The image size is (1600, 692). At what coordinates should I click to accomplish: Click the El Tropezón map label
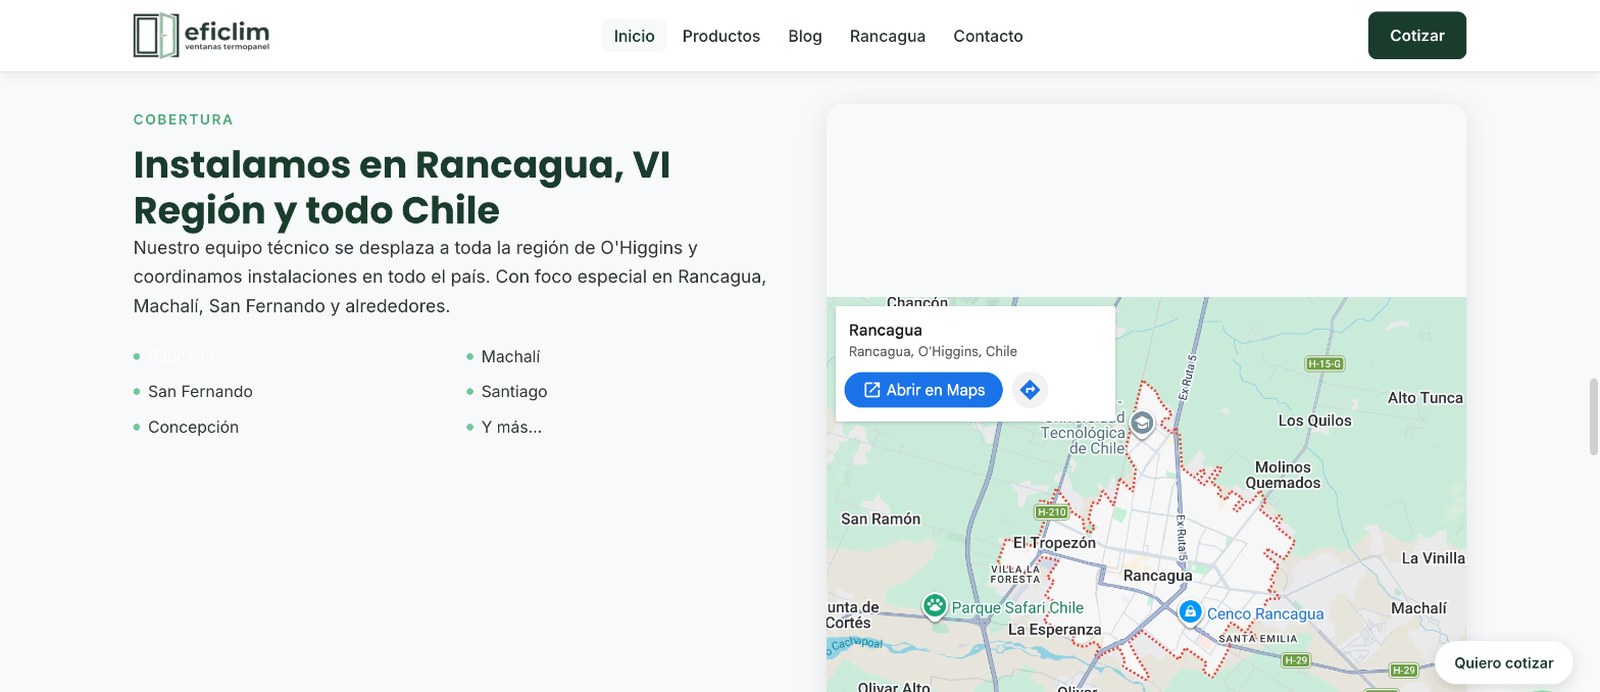coord(1054,543)
